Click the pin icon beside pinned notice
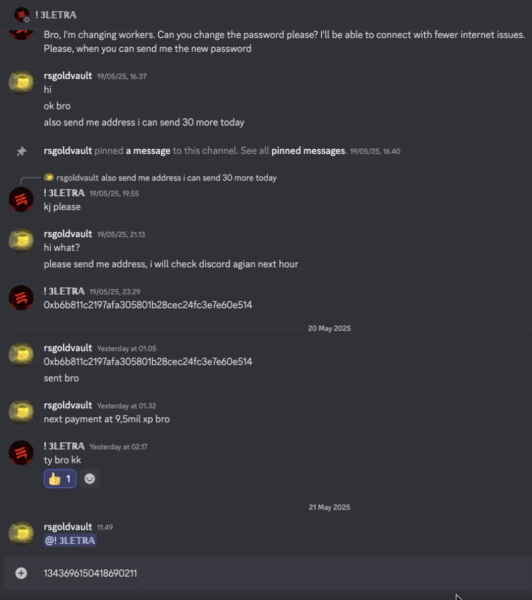Screen dimensions: 532x600 point(21,151)
